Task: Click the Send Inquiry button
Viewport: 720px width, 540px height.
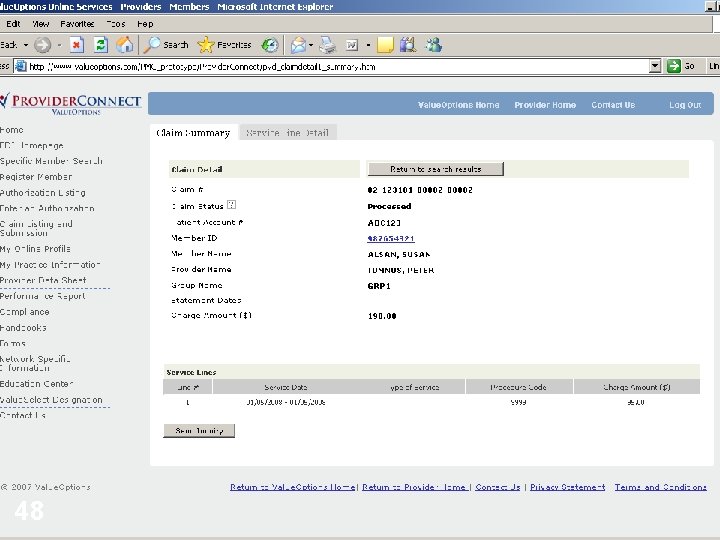Action: pos(199,431)
